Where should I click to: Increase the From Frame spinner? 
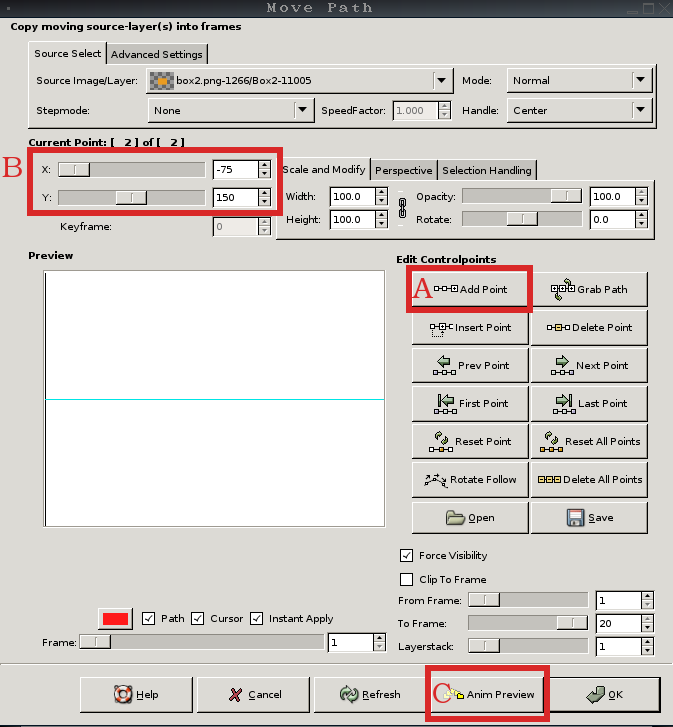tap(647, 596)
